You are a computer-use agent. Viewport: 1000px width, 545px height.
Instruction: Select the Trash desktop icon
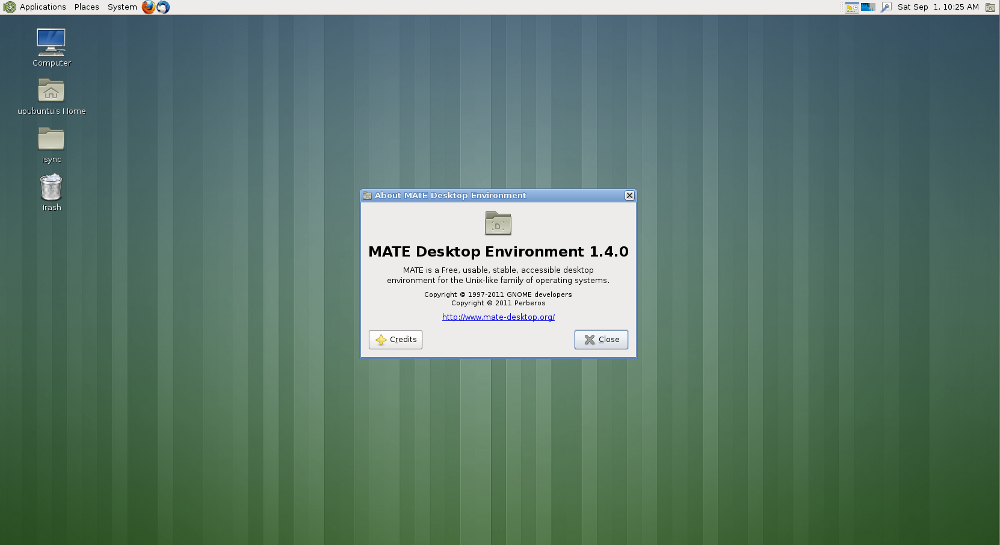click(x=51, y=193)
